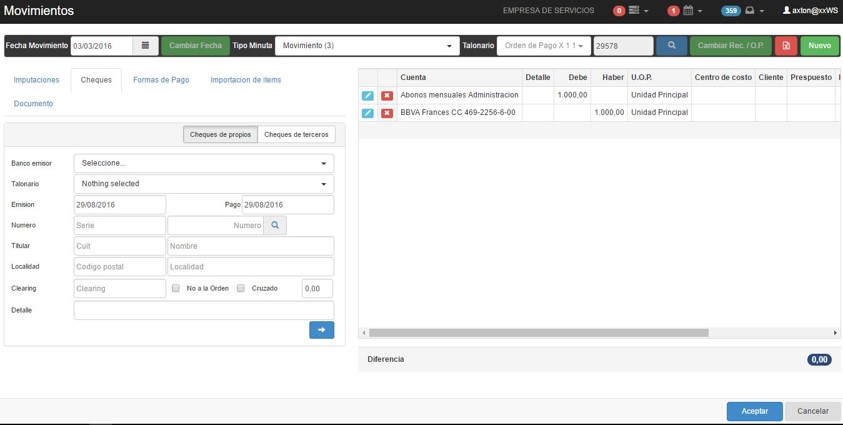Click the search icon next to Numero field
Screen dimensions: 843x425
pos(275,226)
